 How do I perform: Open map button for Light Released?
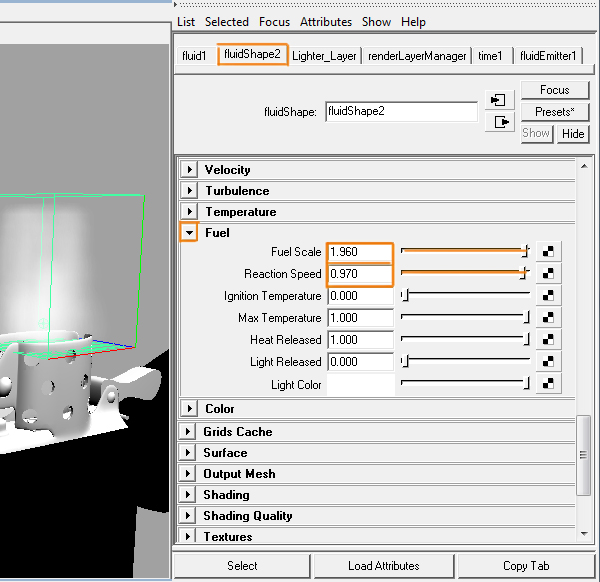[548, 362]
